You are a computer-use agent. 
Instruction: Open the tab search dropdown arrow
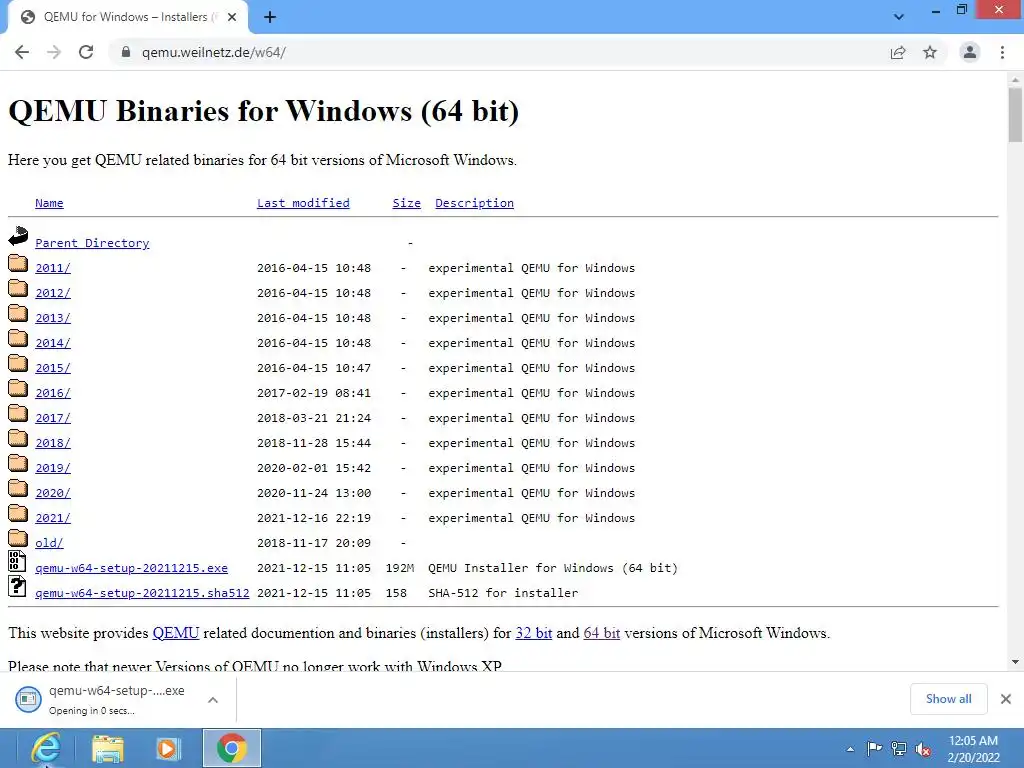(x=899, y=17)
